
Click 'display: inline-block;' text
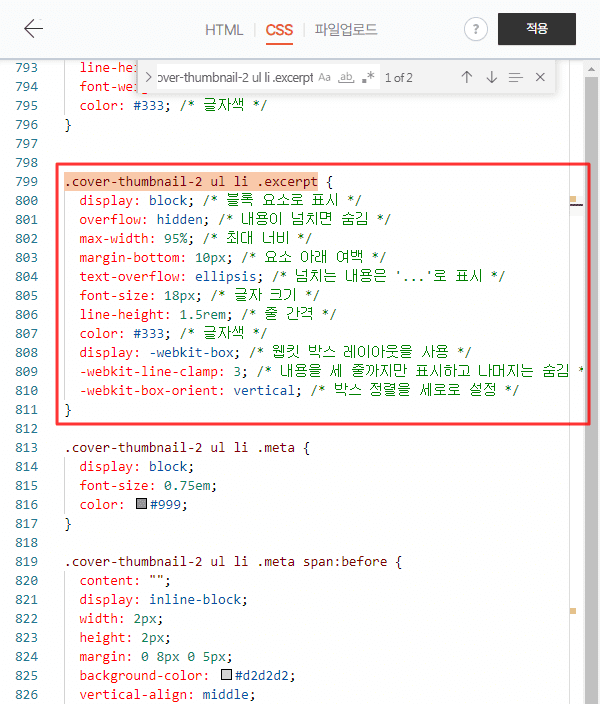click(163, 600)
